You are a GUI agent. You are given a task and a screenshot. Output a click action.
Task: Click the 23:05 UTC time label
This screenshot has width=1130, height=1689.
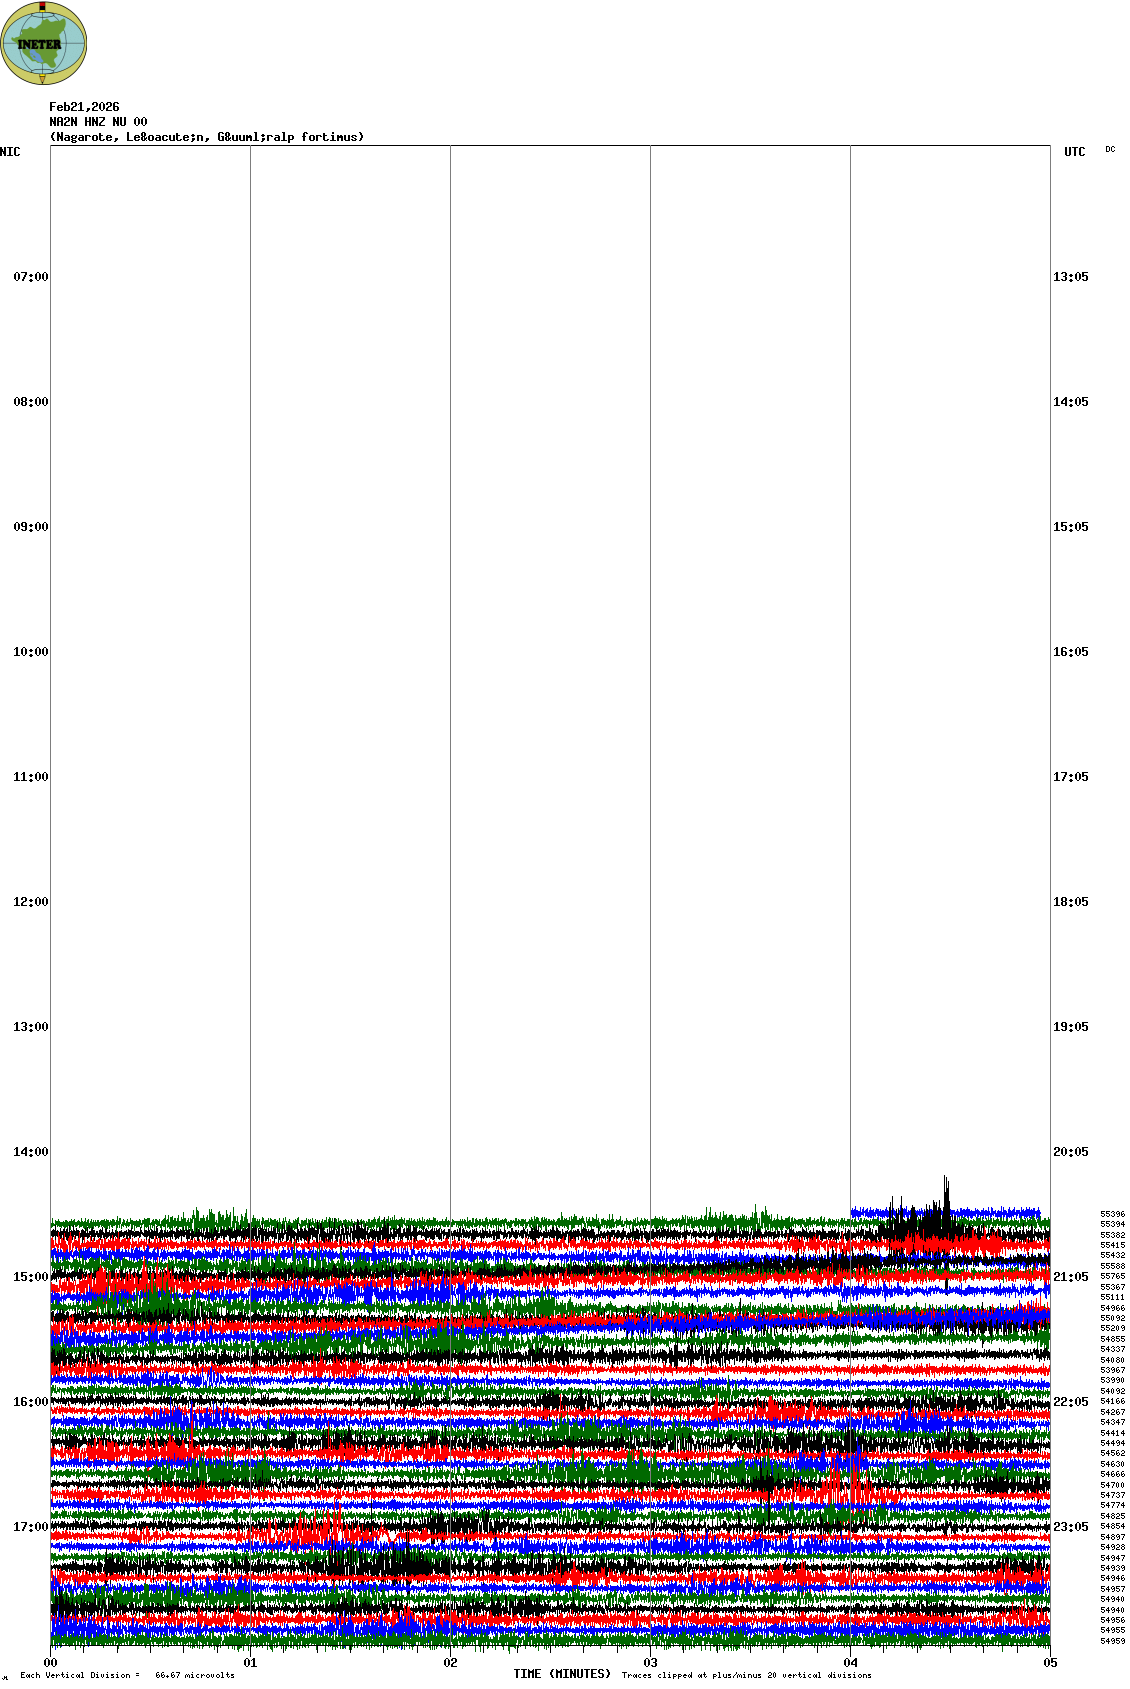[x=1070, y=1527]
